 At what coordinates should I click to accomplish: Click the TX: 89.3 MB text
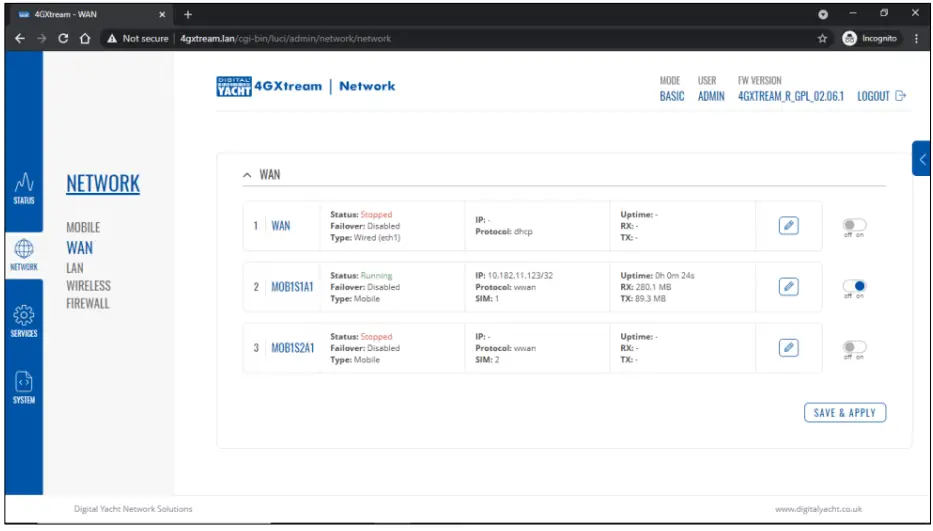643,298
